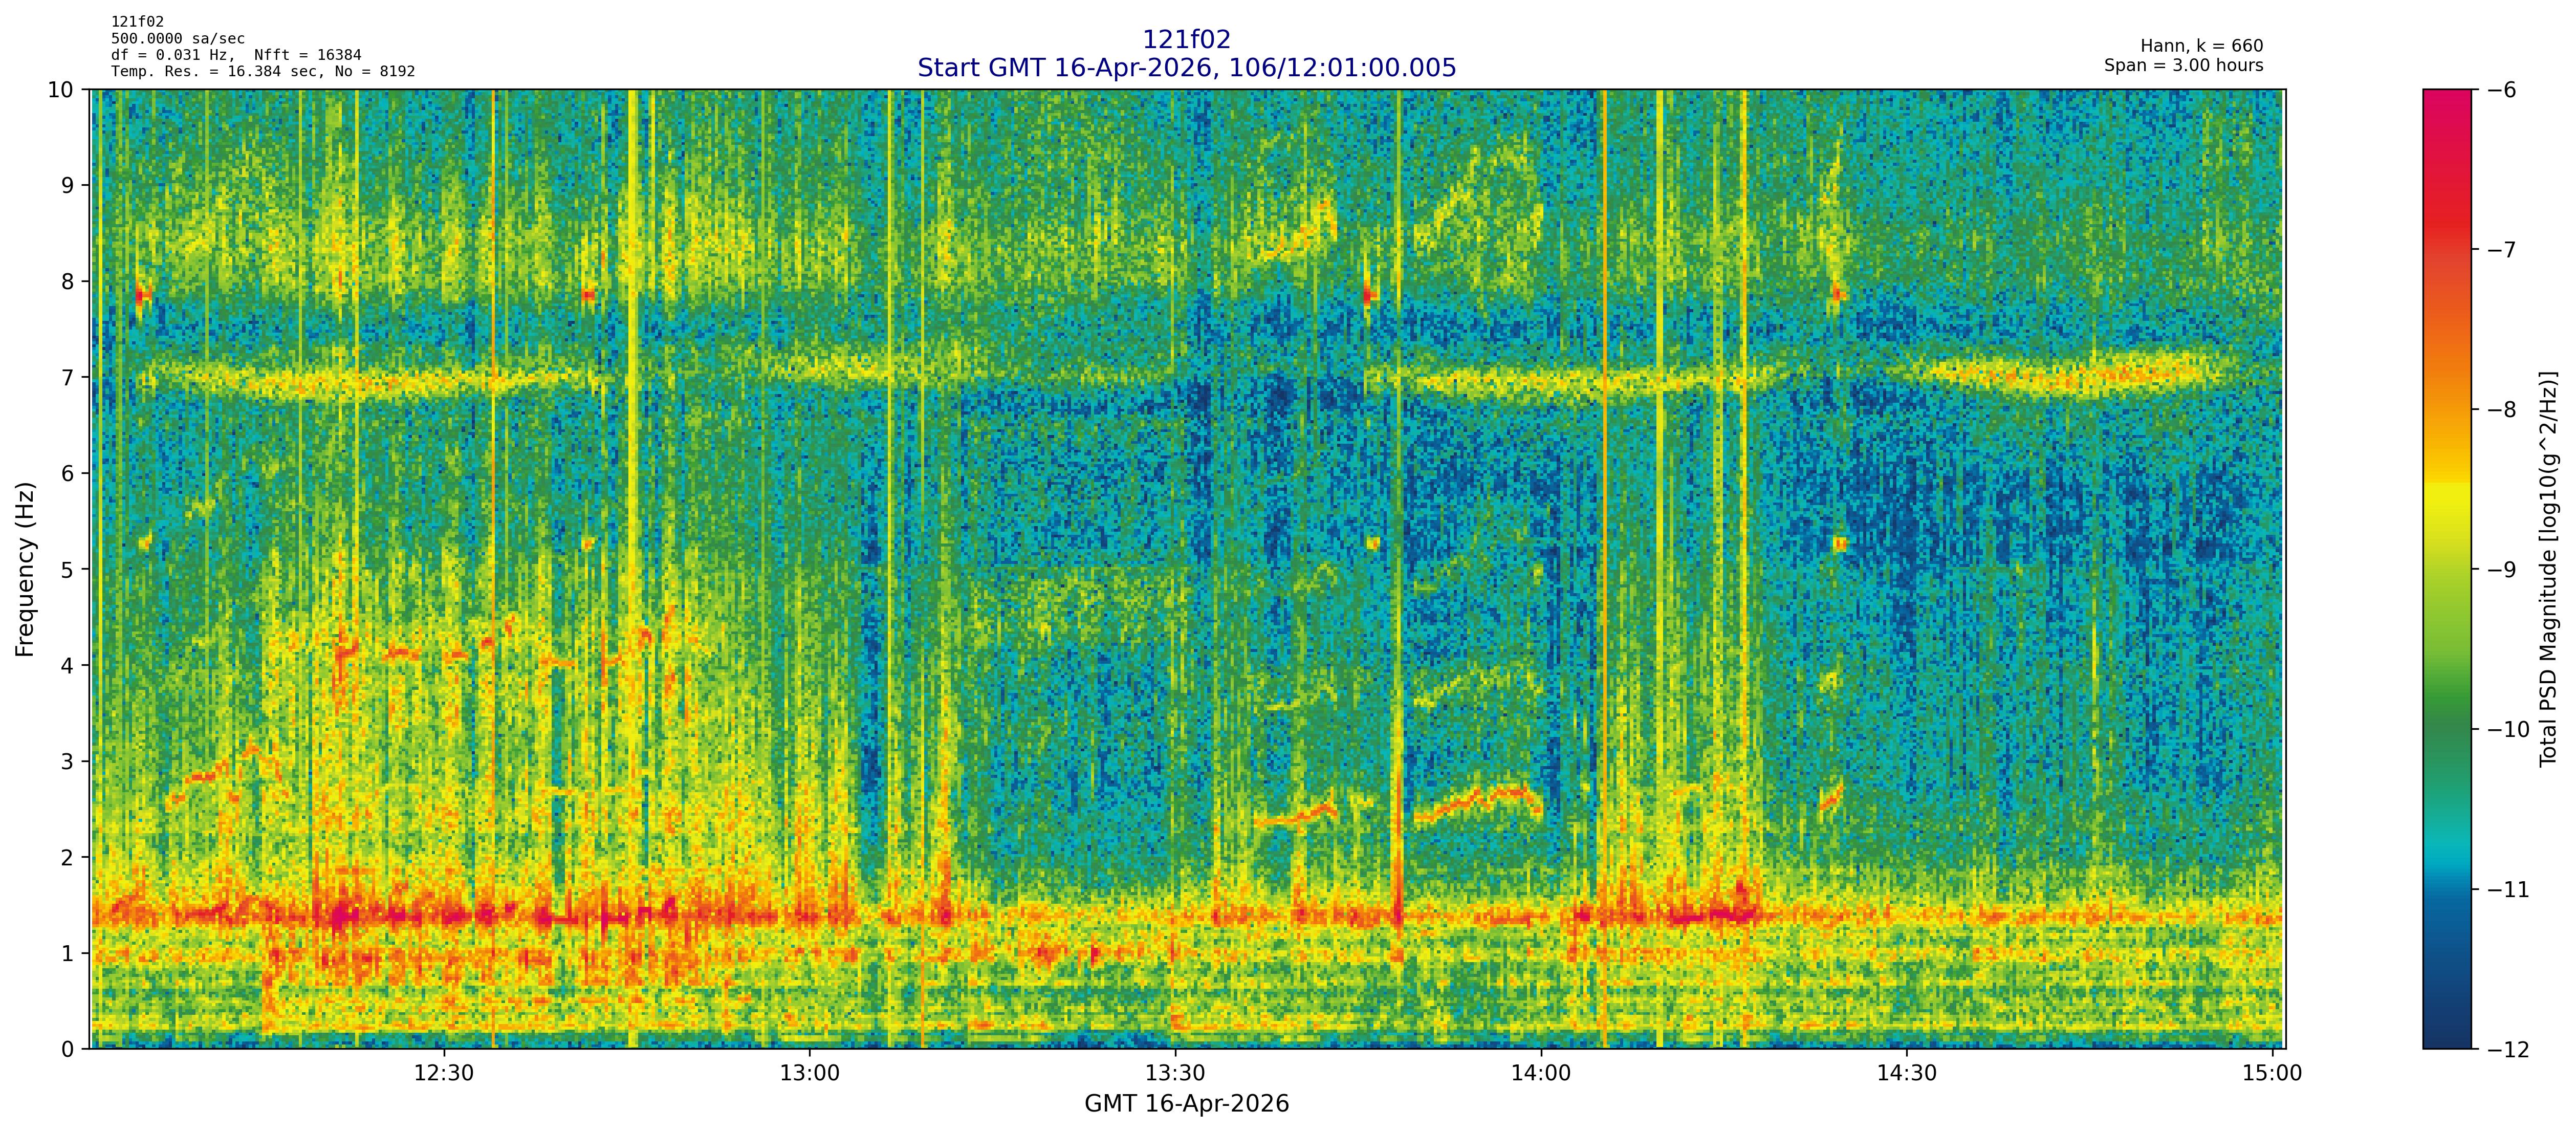Click the Total PSD Magnitude colorbar label
Viewport: 2576px width, 1132px height.
tap(2548, 569)
